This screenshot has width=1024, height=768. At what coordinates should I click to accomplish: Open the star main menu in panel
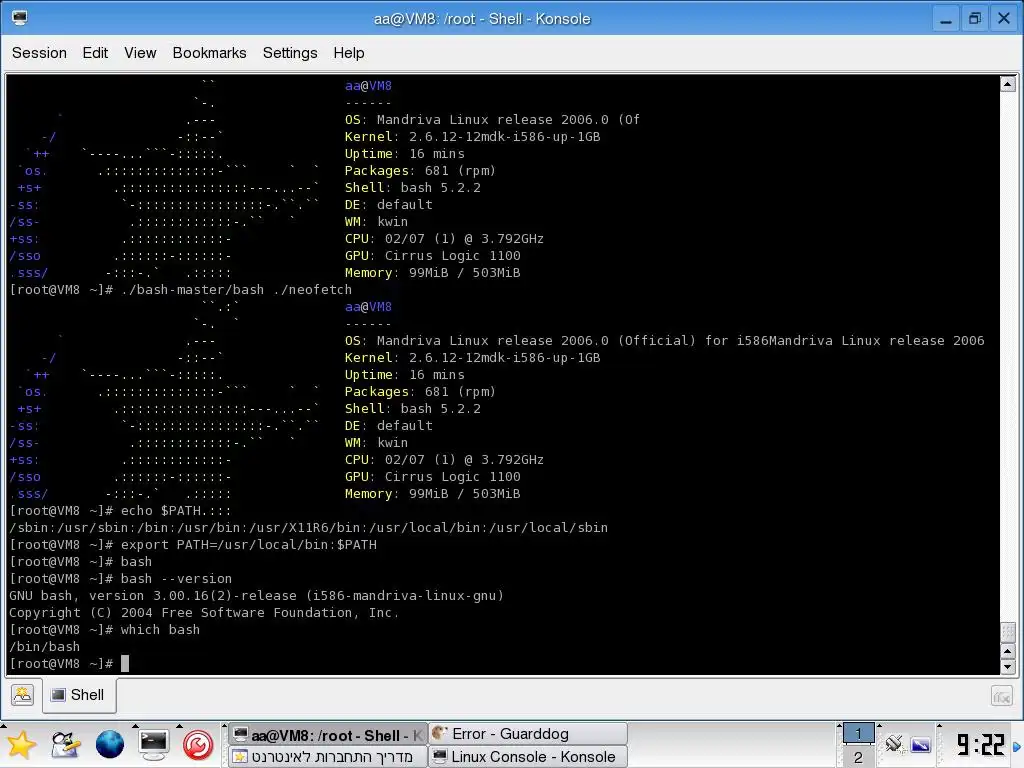21,745
